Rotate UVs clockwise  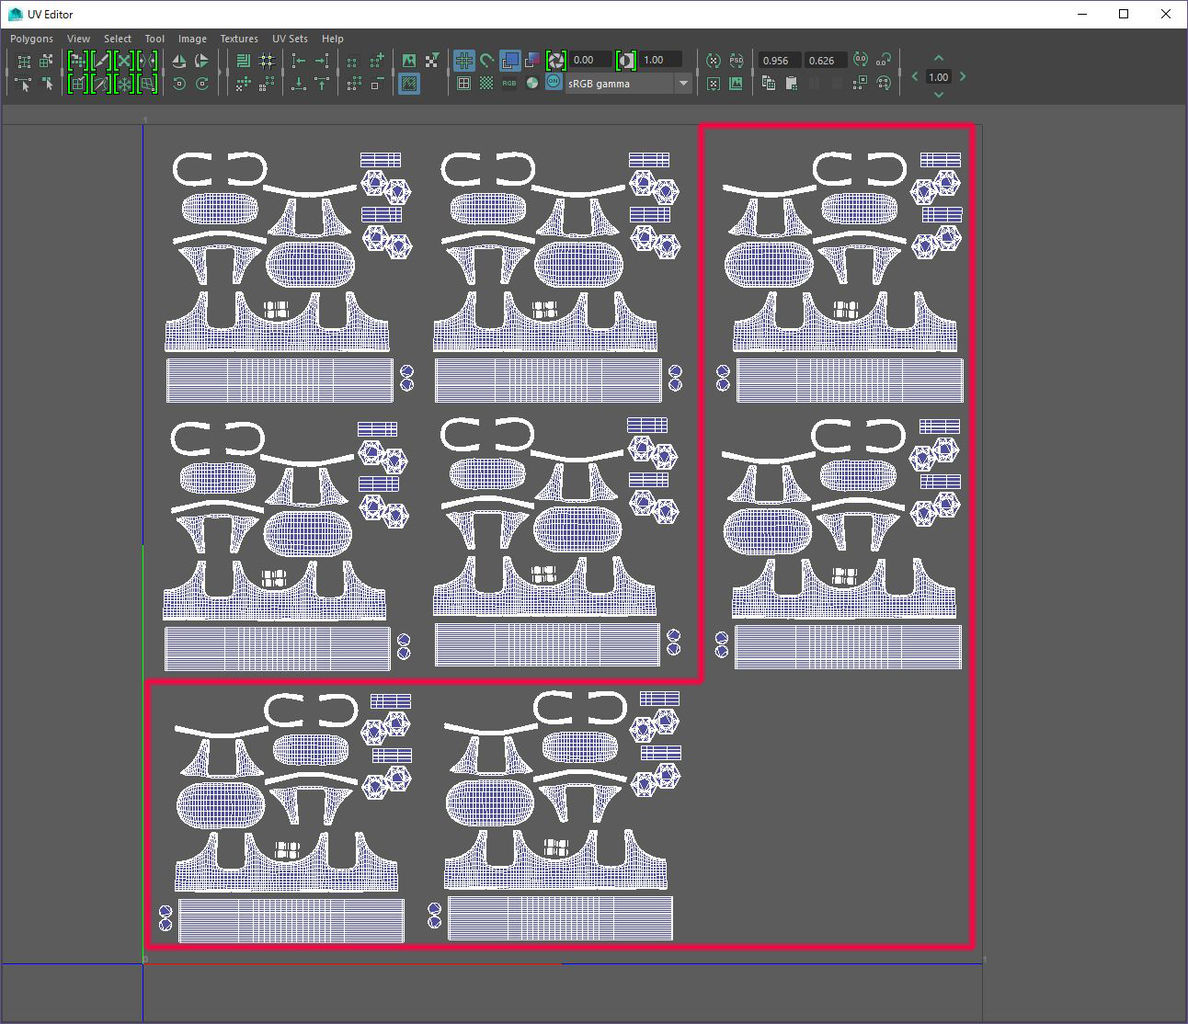coord(202,84)
